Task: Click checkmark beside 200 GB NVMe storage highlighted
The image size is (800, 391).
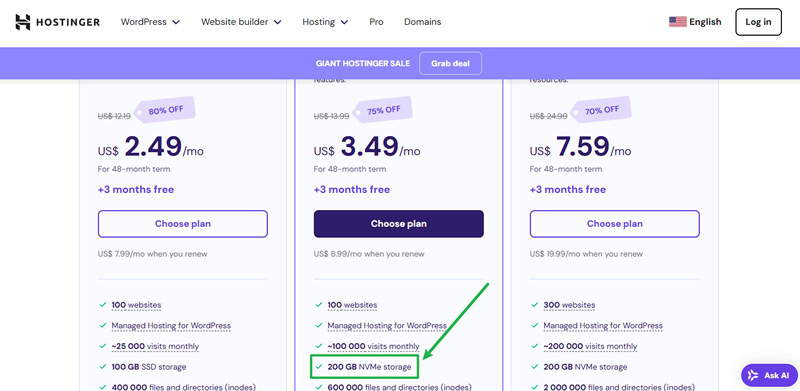Action: 319,366
